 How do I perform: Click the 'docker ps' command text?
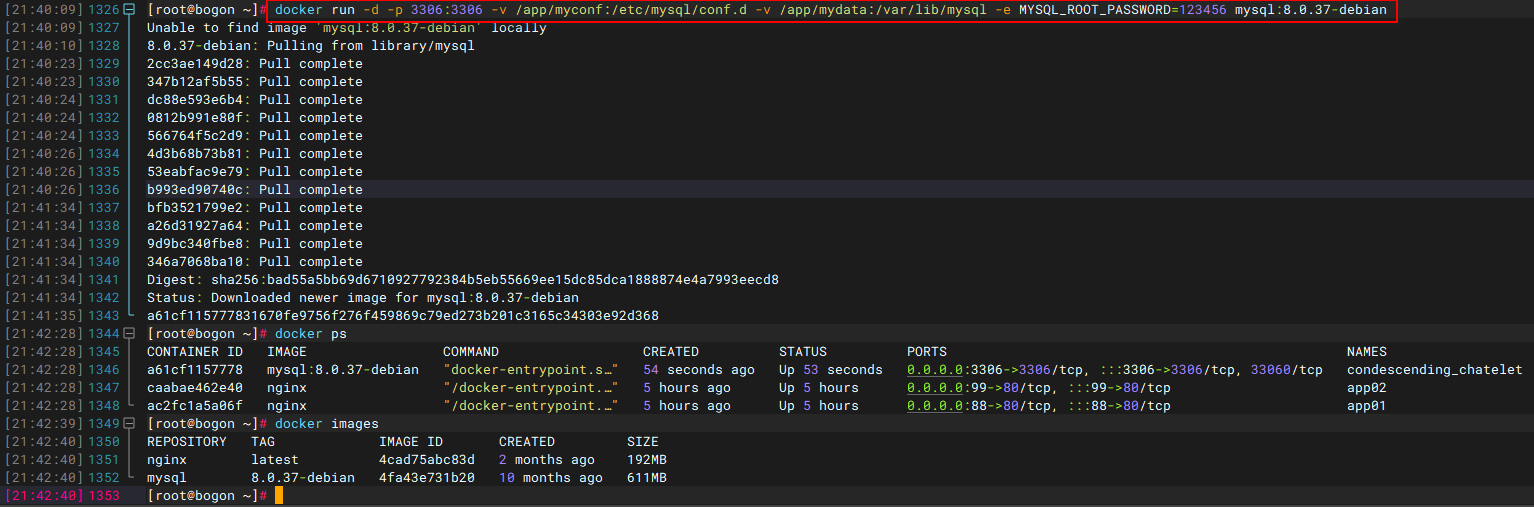[x=311, y=334]
